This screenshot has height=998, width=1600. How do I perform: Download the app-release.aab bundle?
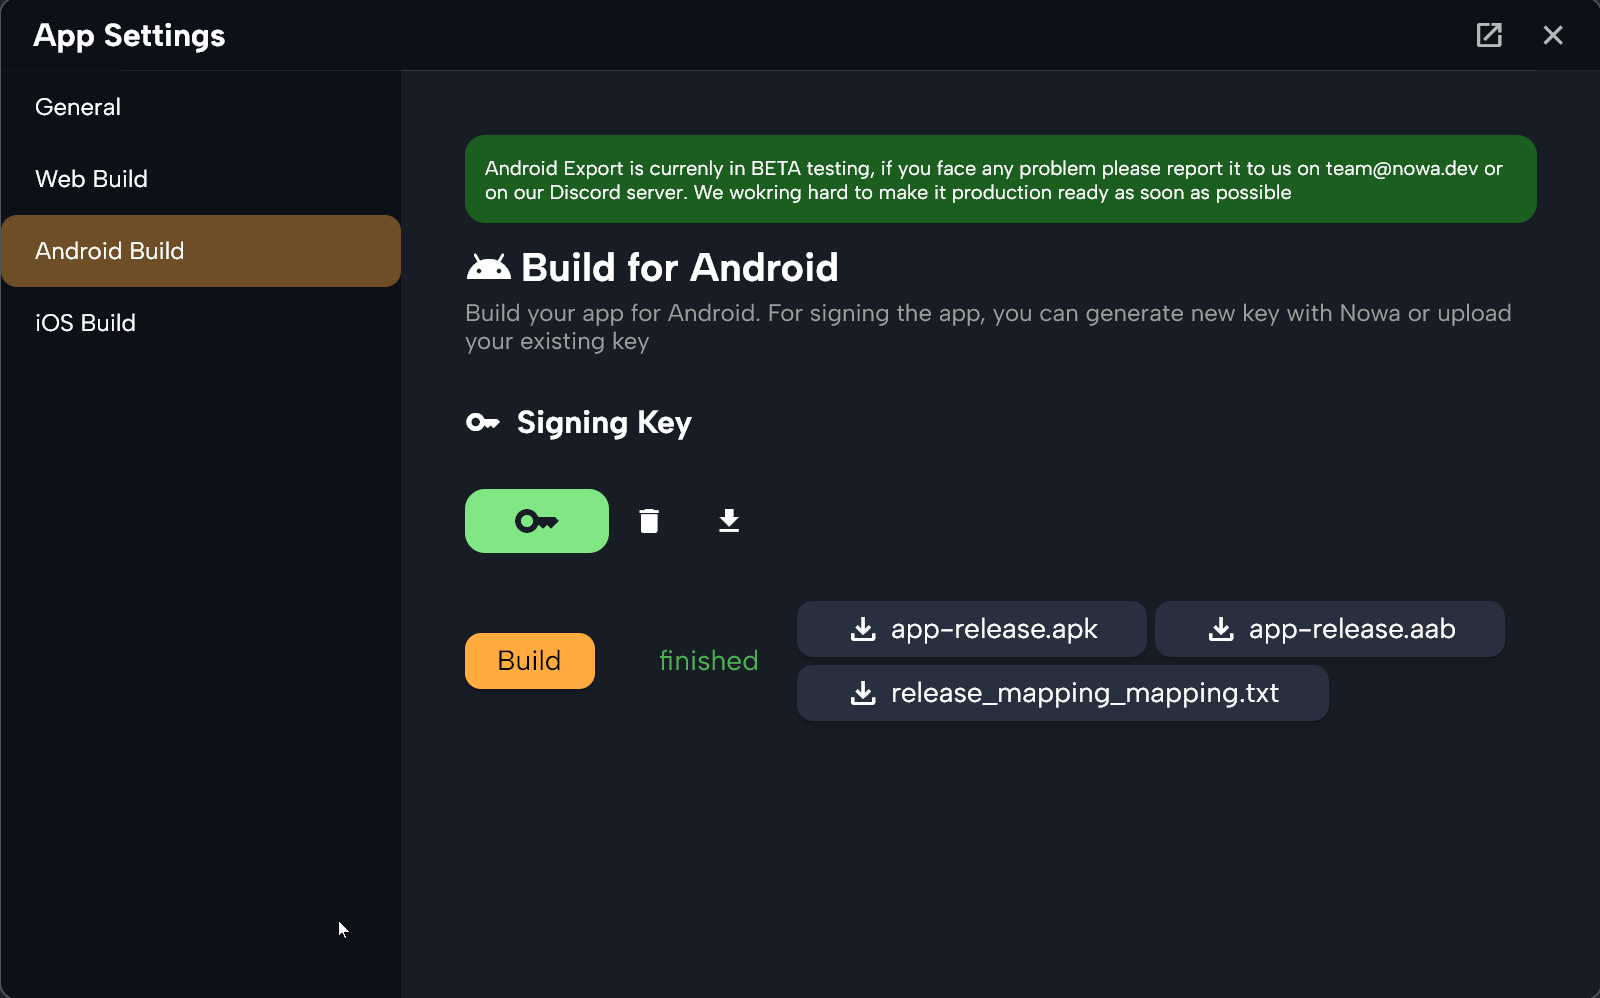click(1330, 629)
